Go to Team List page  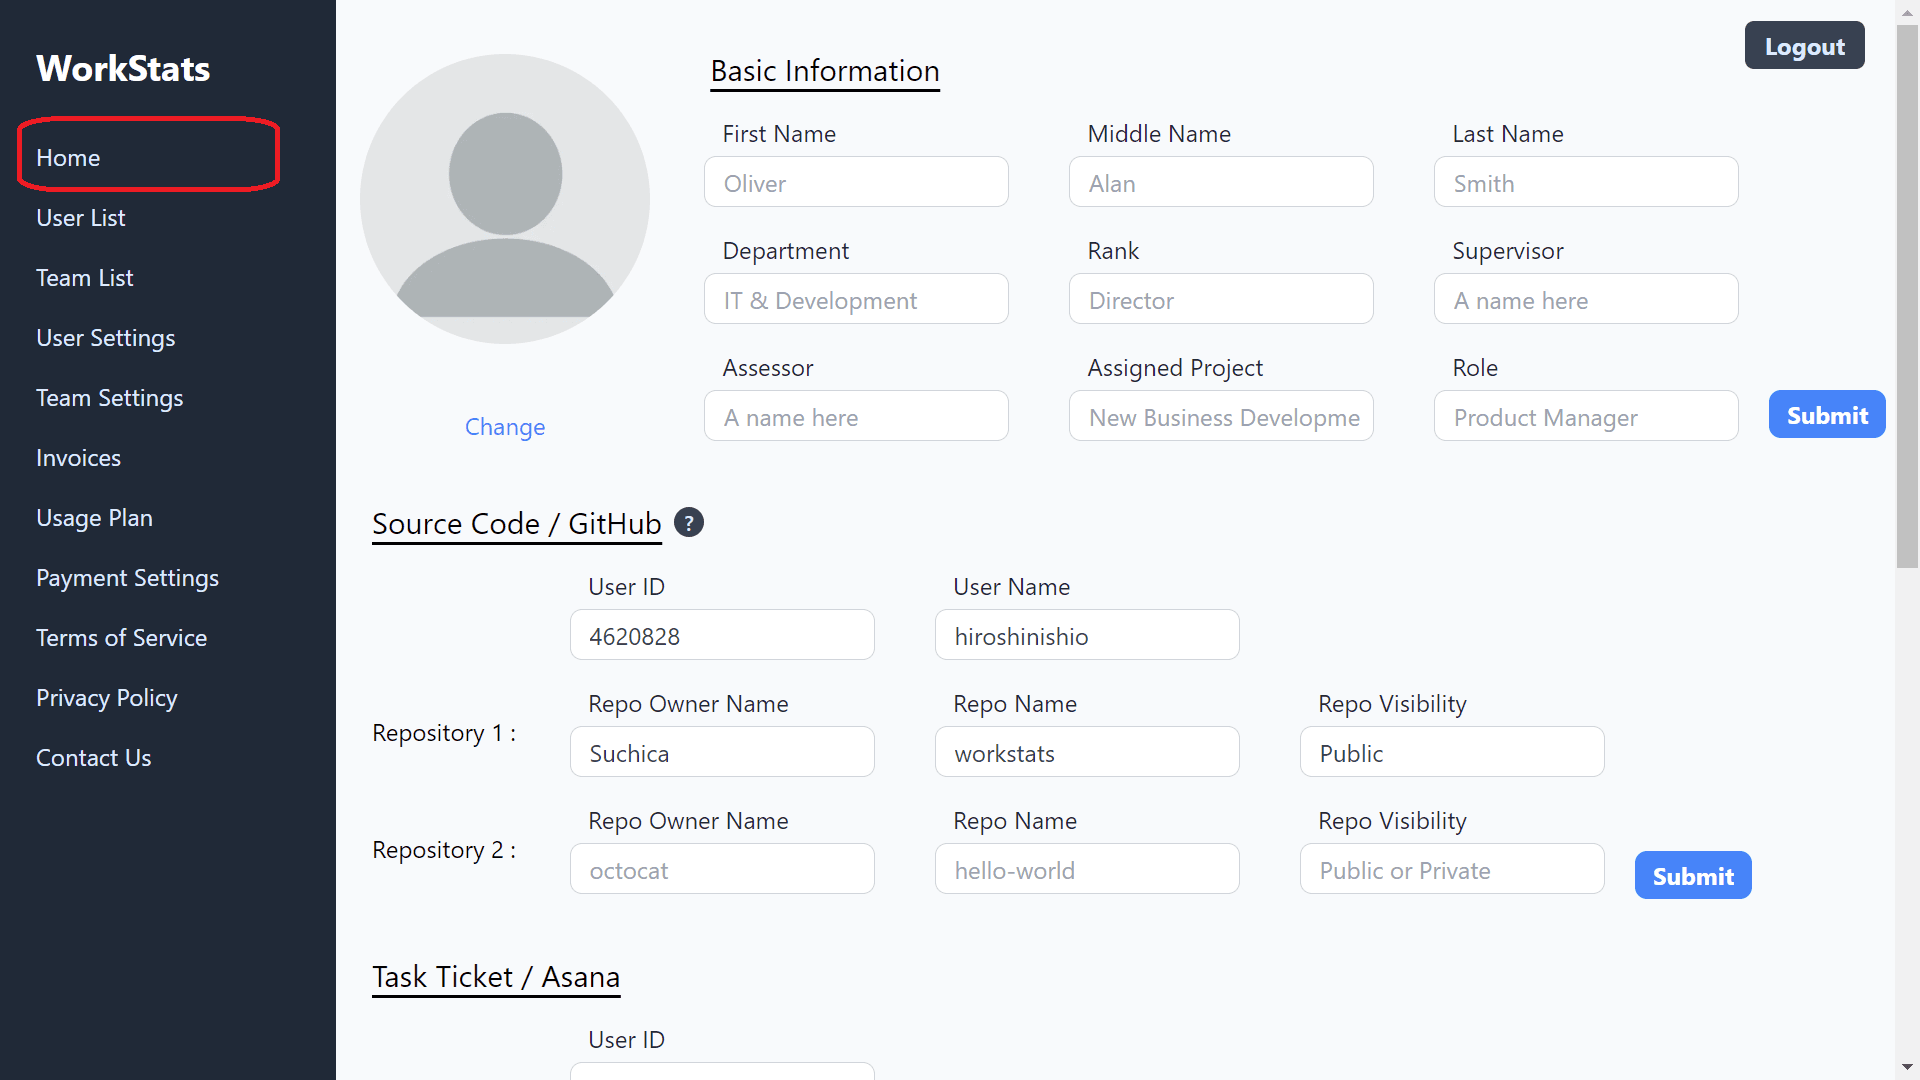(84, 277)
